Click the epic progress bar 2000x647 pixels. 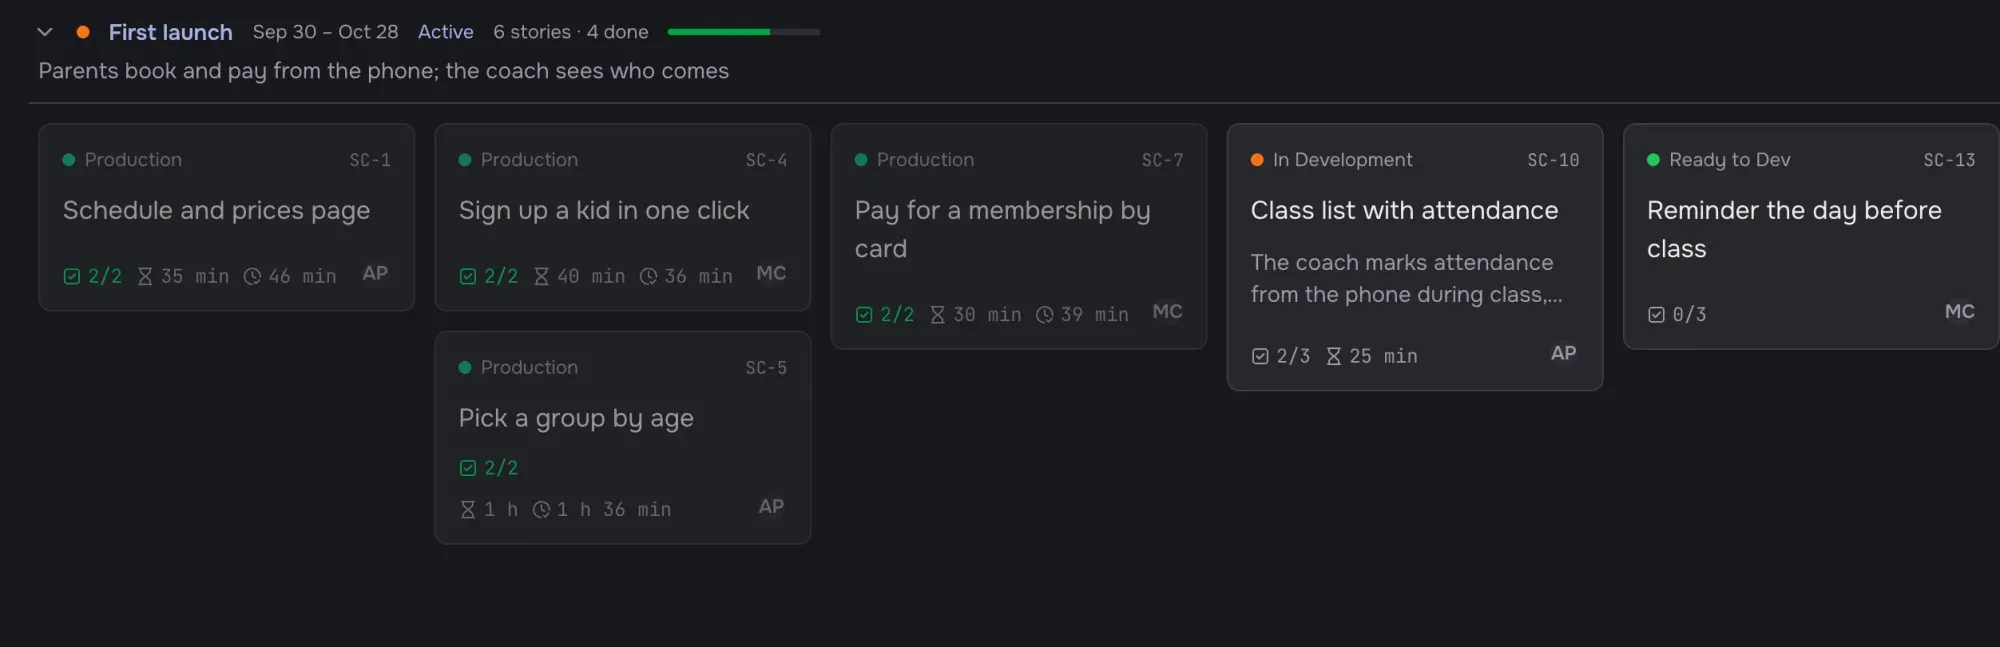pyautogui.click(x=744, y=32)
